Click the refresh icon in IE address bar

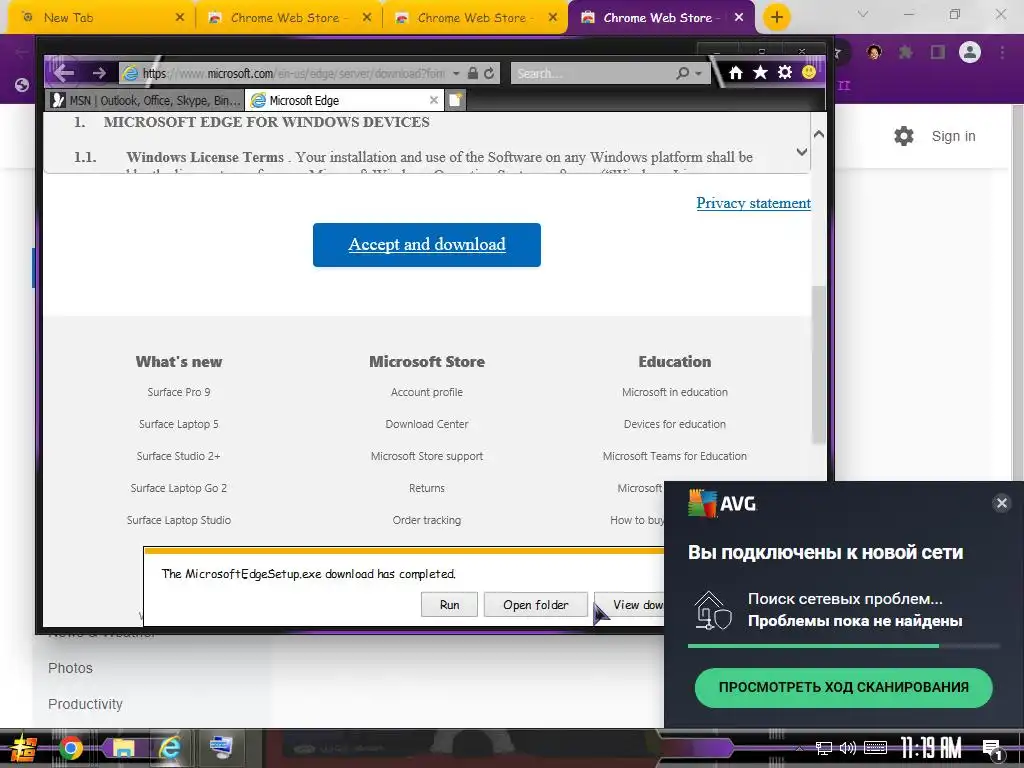click(x=489, y=73)
